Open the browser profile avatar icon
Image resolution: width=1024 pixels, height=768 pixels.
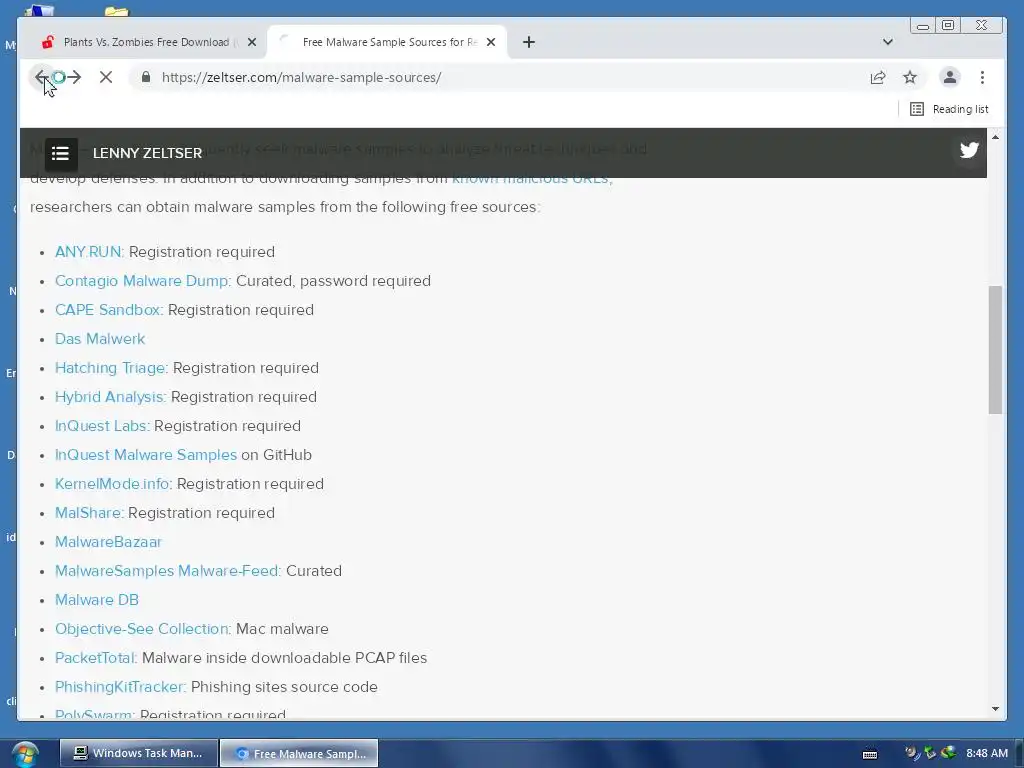(x=950, y=77)
